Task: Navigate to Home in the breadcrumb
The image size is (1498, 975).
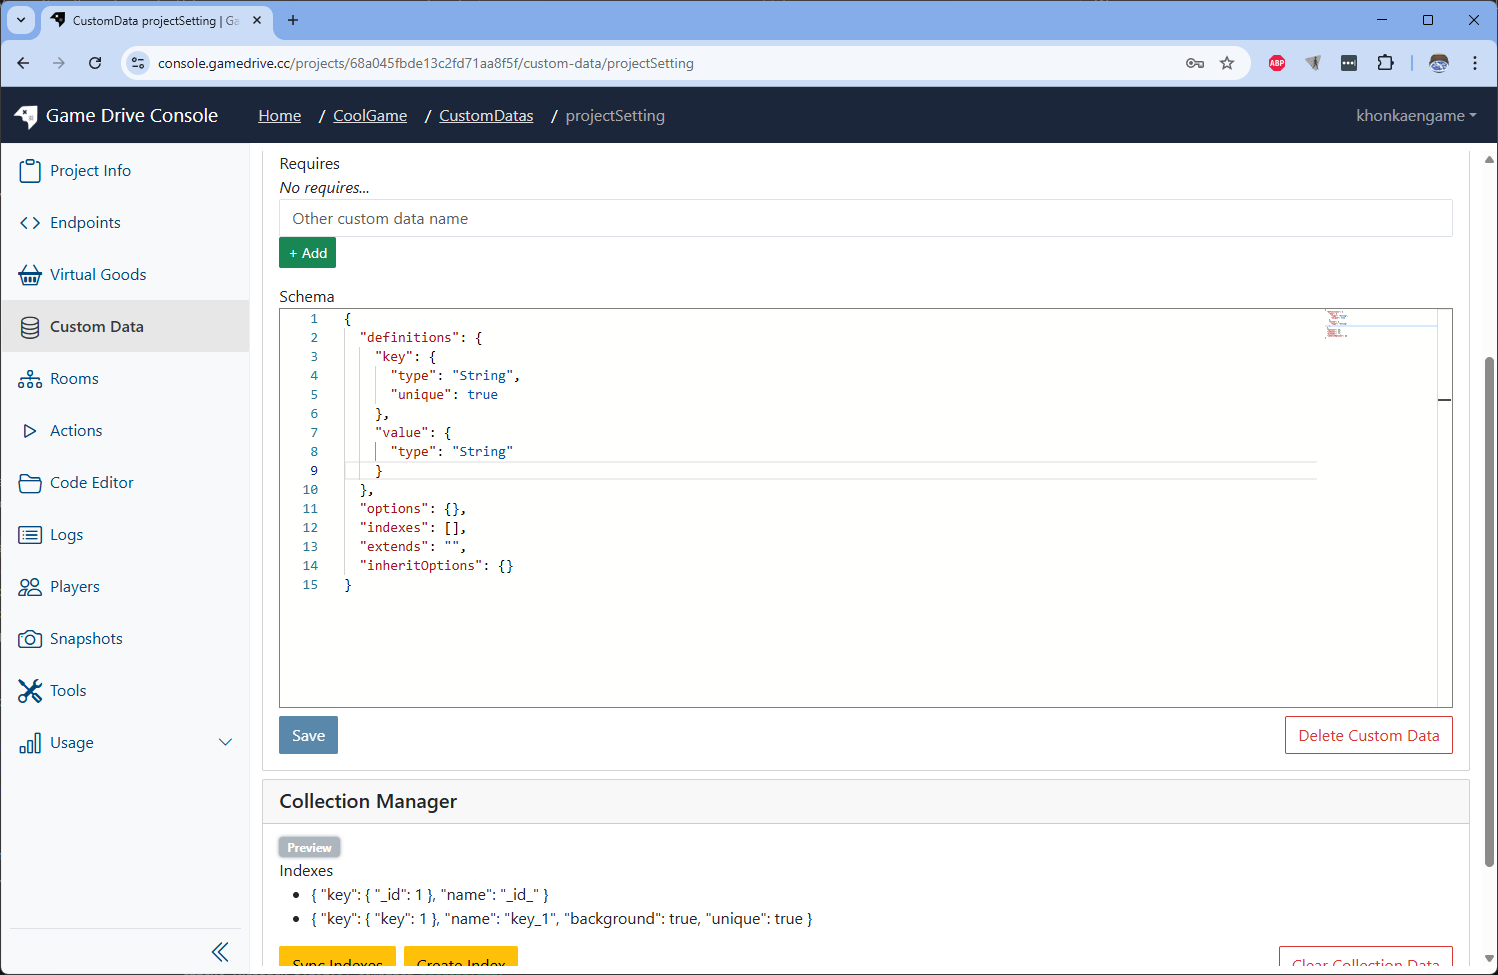Action: (279, 115)
